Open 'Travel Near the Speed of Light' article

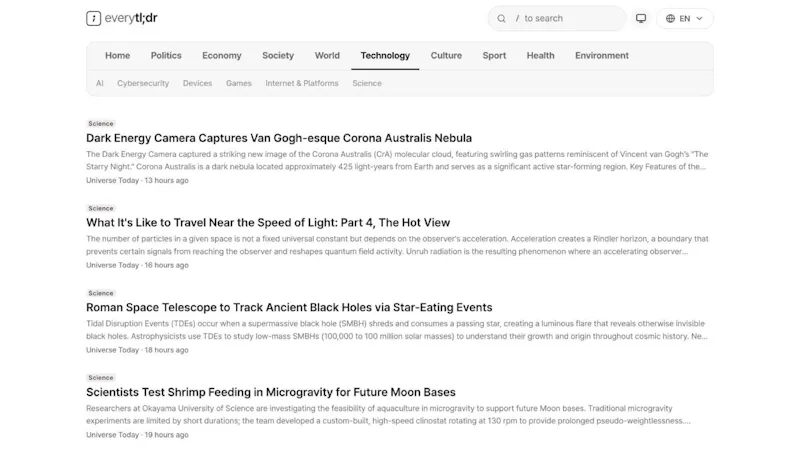click(x=268, y=223)
